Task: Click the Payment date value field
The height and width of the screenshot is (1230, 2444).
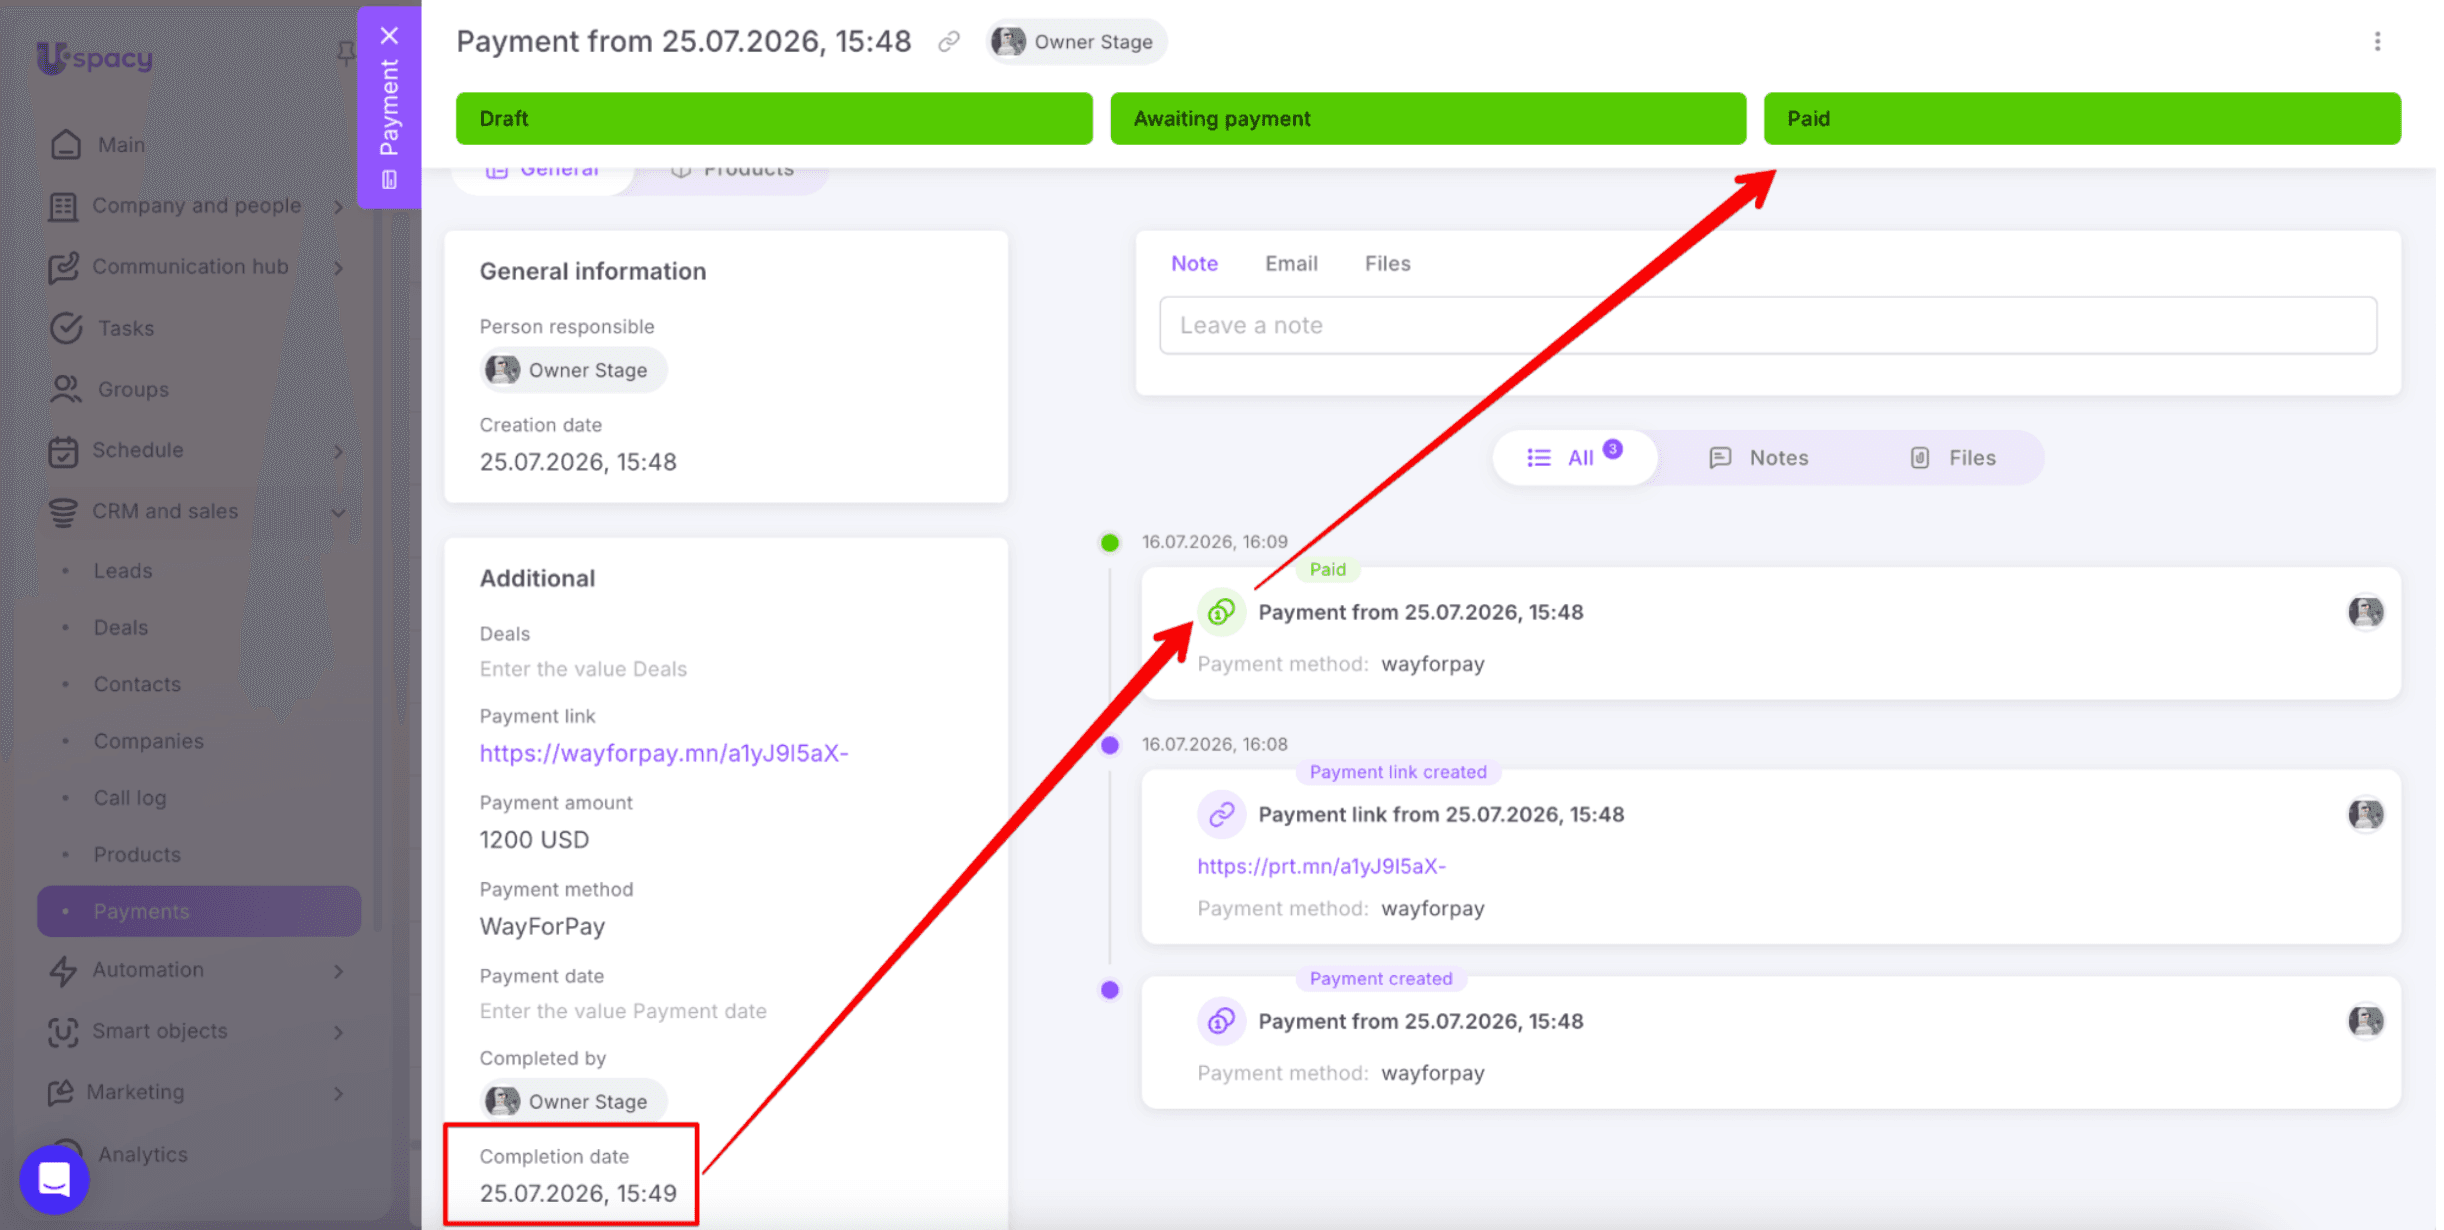Action: coord(623,1011)
